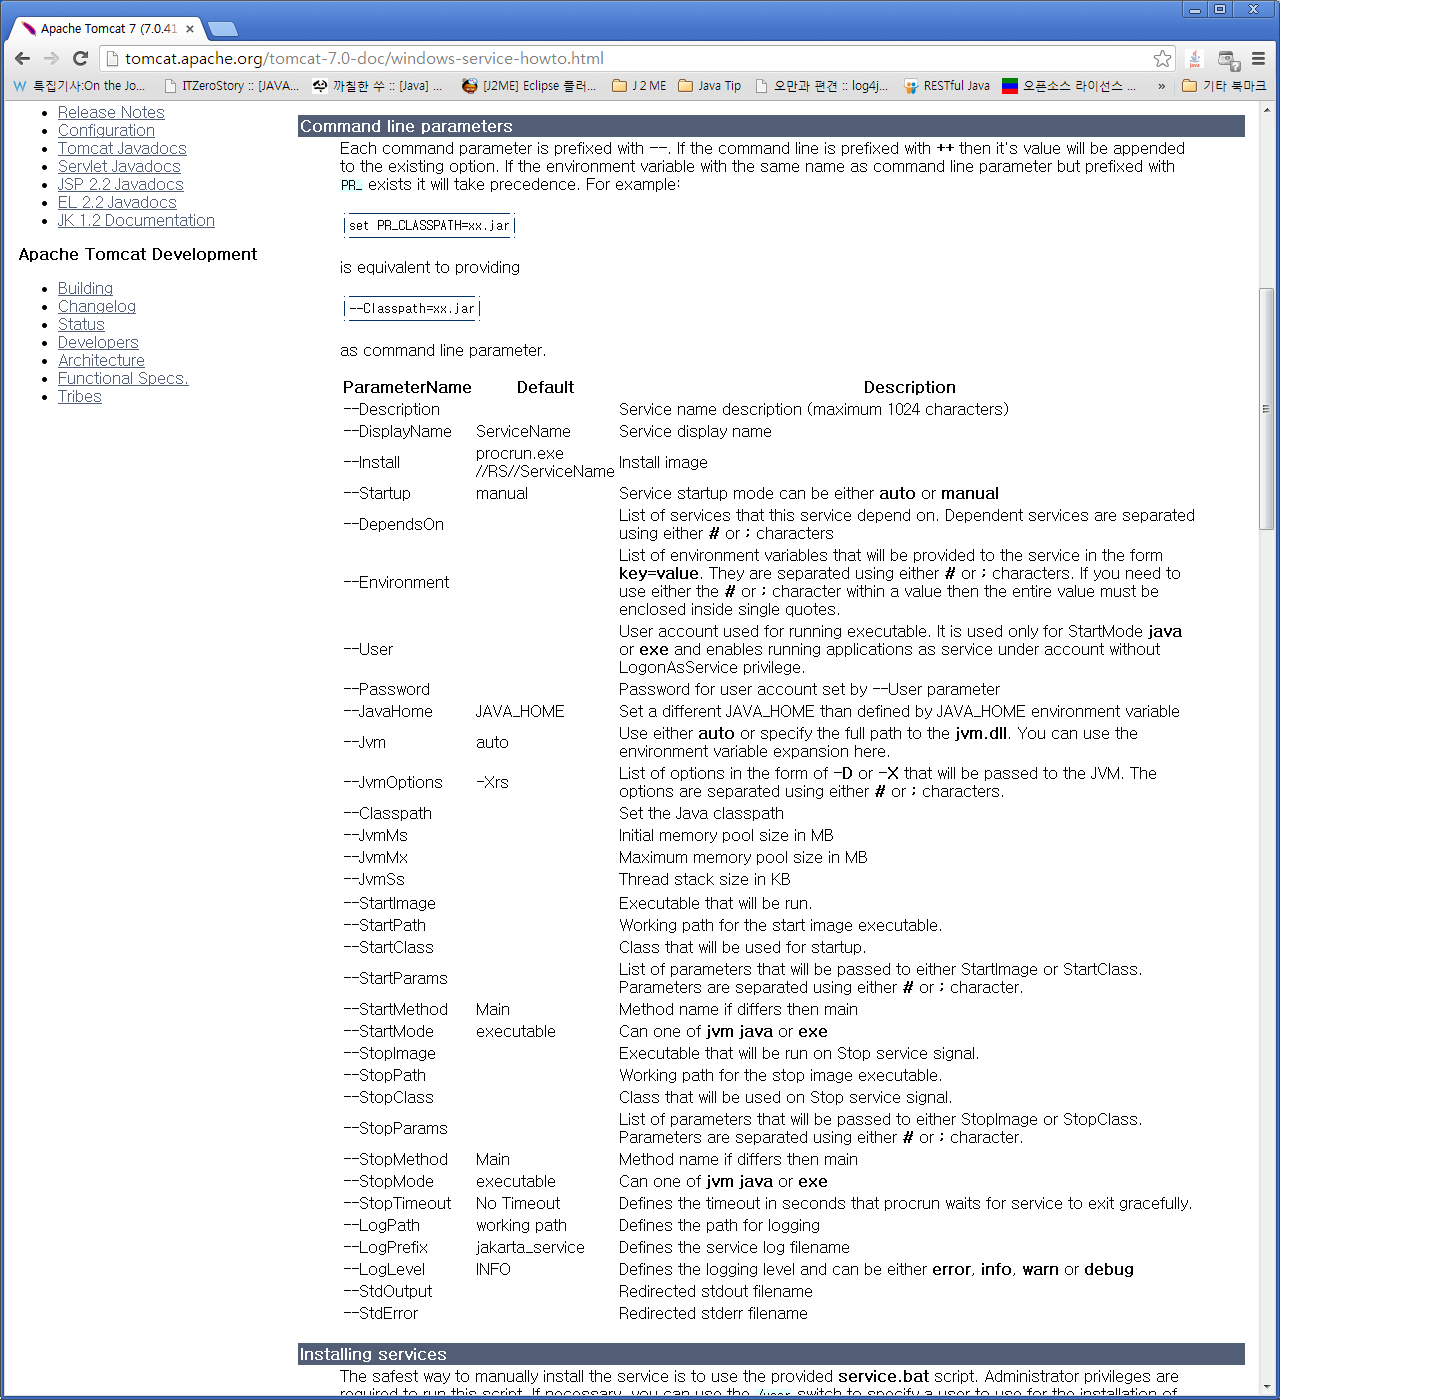Expand the bookmarks overflow chevron
Viewport: 1434px width, 1400px height.
(x=1161, y=86)
